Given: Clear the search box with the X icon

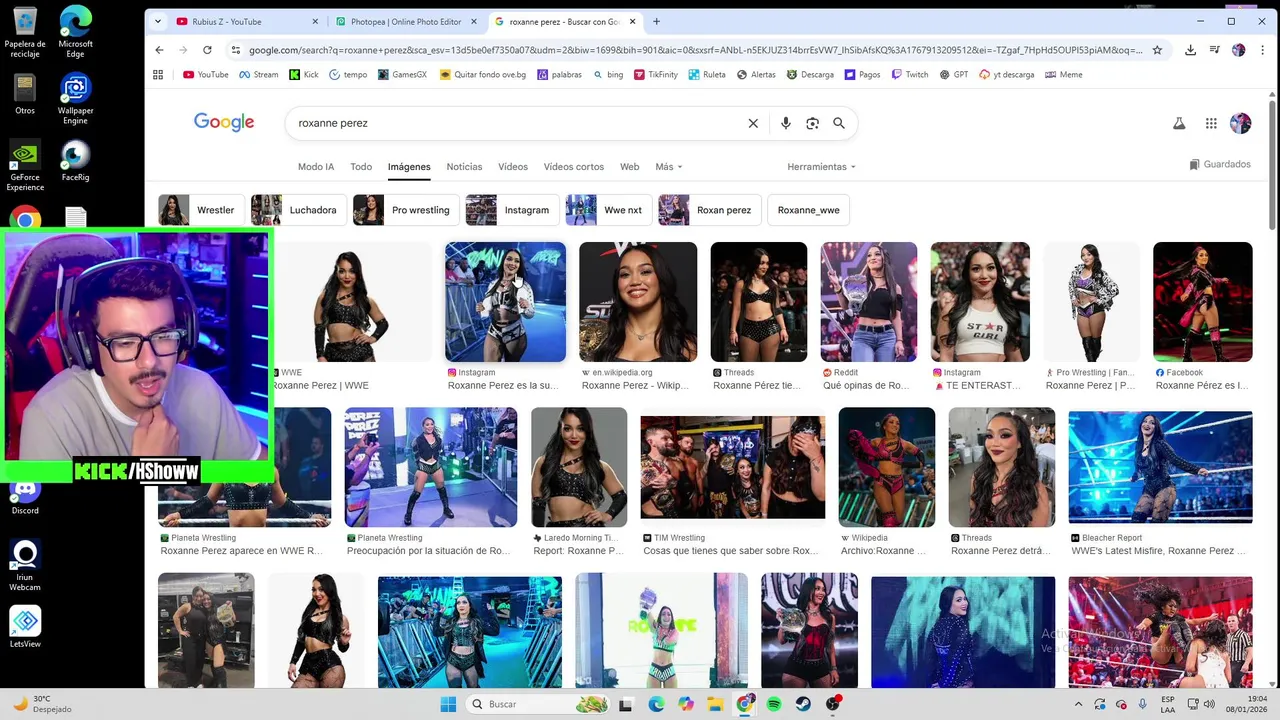Looking at the screenshot, I should click(753, 123).
